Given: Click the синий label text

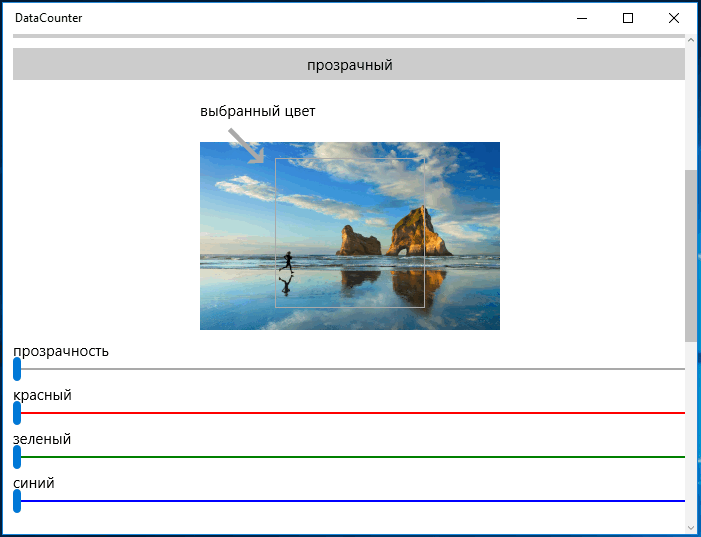Looking at the screenshot, I should pyautogui.click(x=34, y=483).
